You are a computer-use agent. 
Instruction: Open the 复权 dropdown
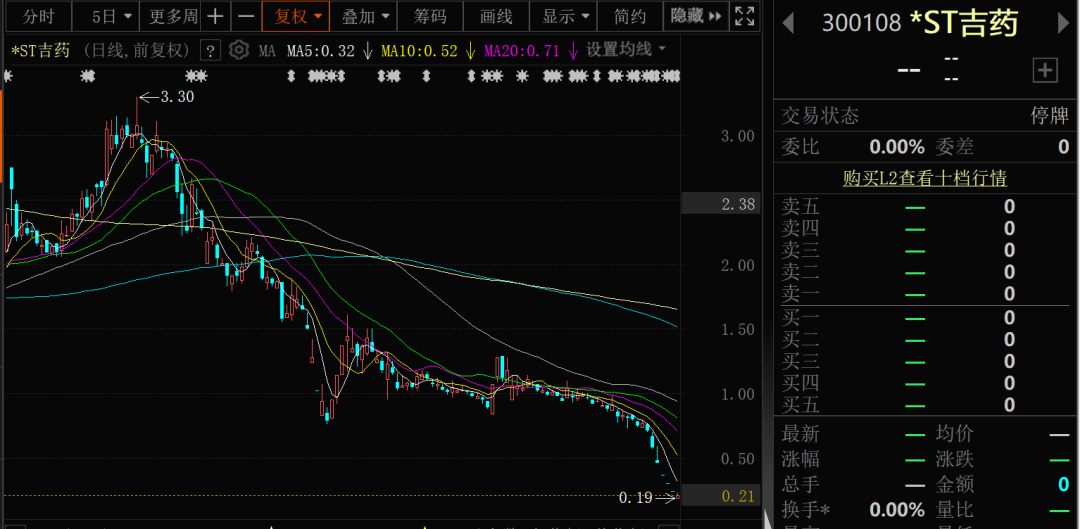pos(300,16)
